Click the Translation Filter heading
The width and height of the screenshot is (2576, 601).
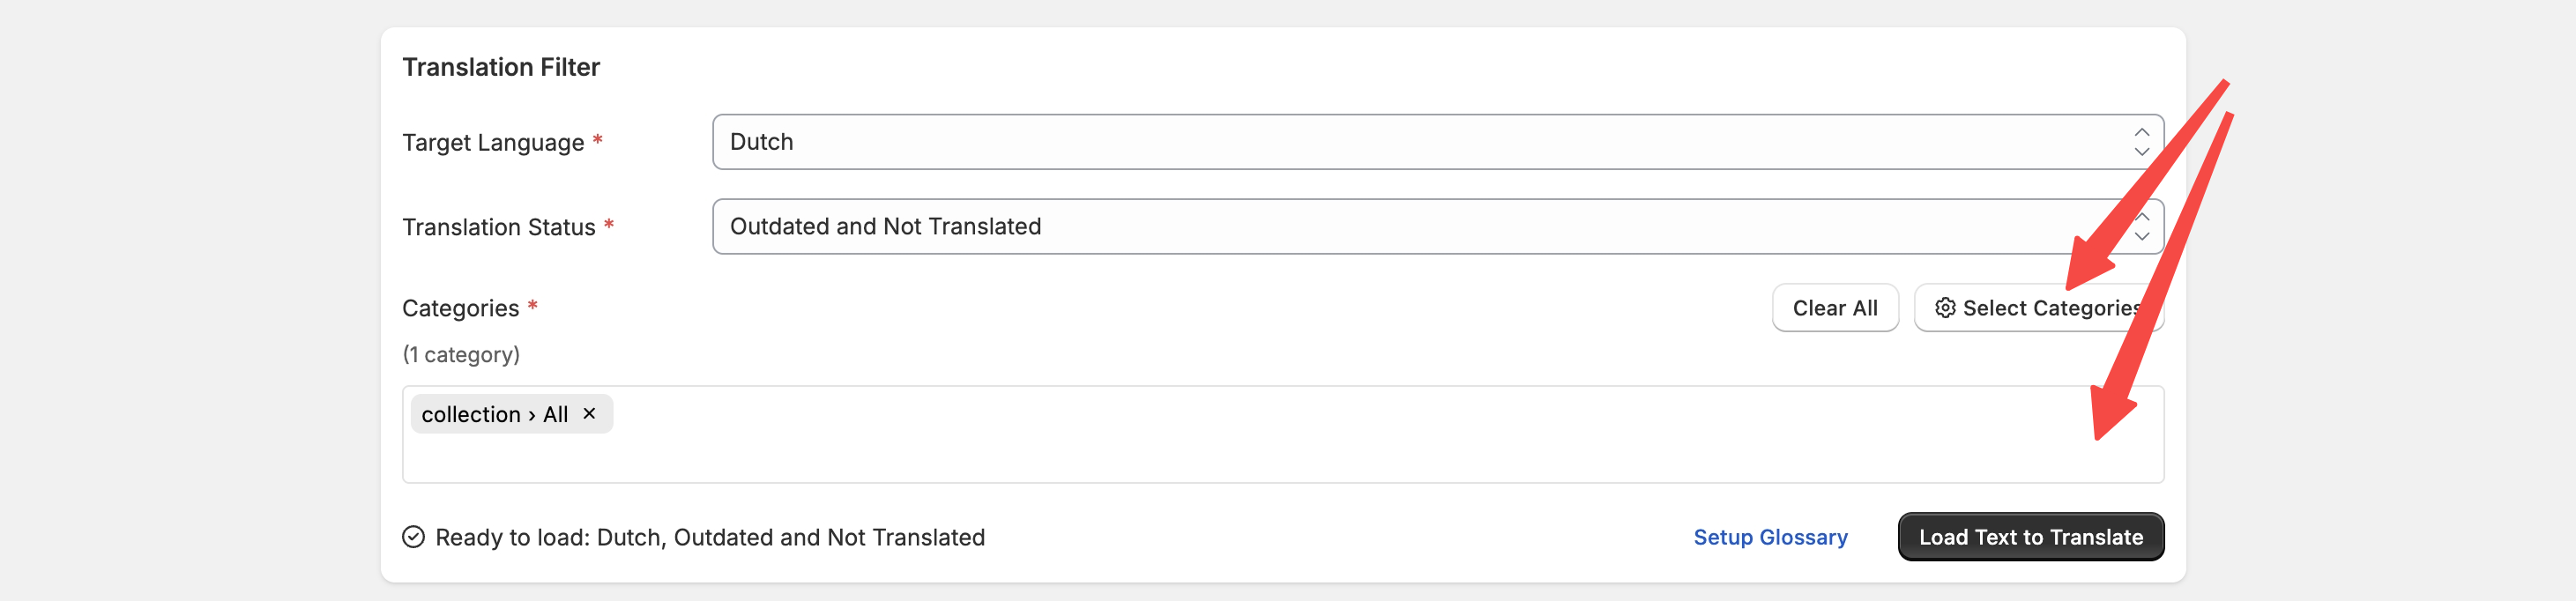click(x=501, y=67)
